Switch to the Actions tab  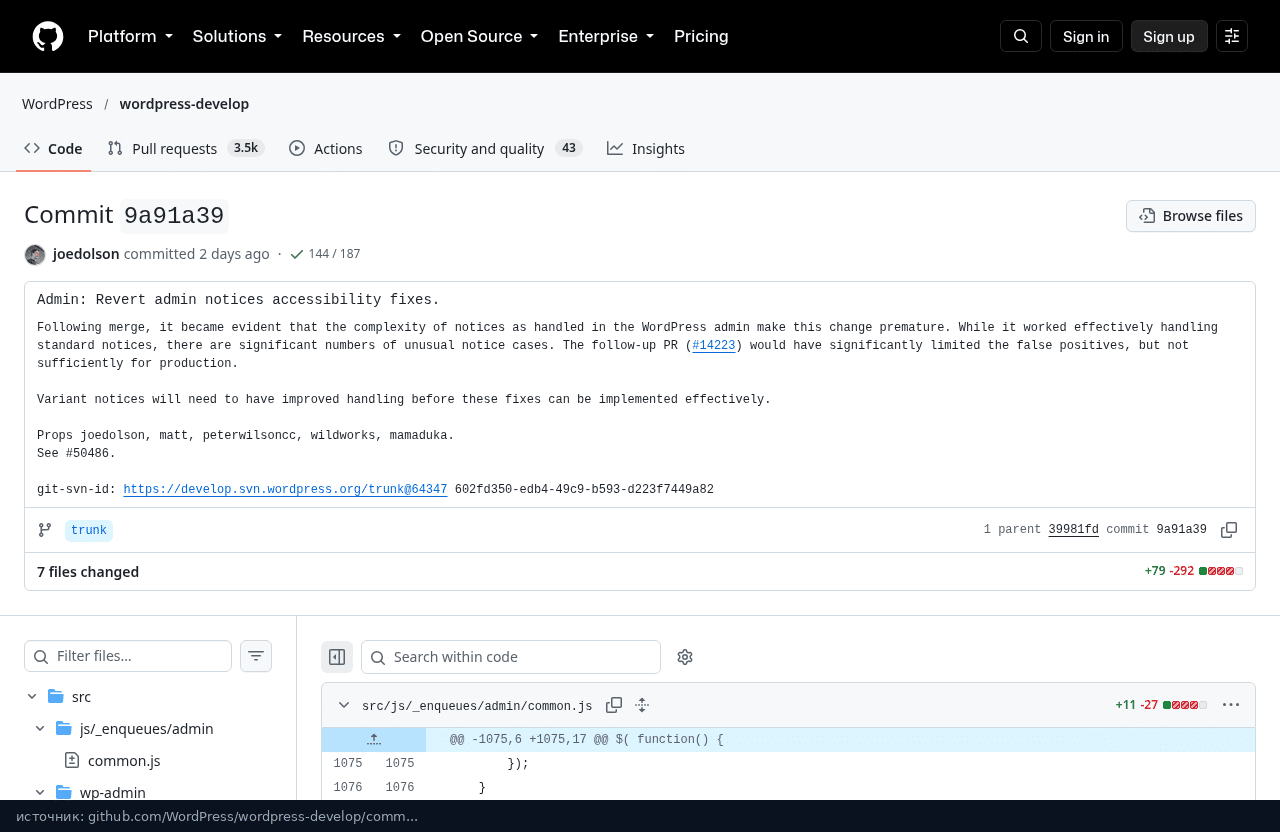pos(326,148)
